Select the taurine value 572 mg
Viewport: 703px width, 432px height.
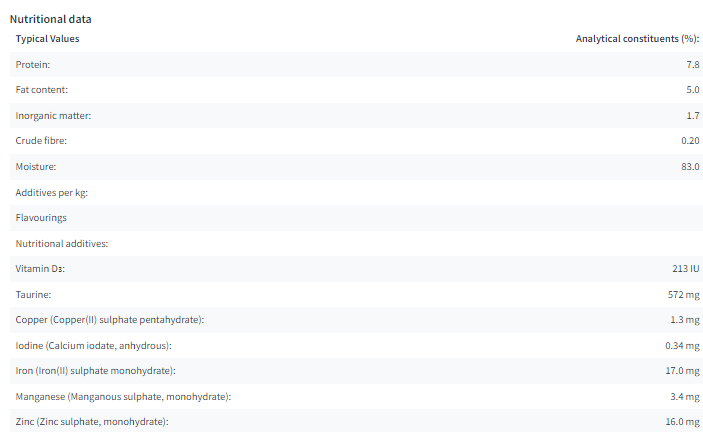683,295
